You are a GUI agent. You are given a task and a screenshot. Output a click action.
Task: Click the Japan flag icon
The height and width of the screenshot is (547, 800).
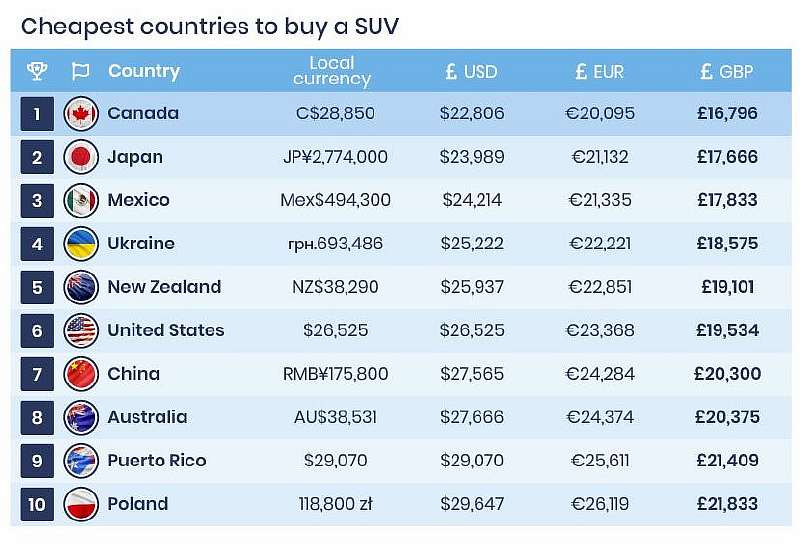80,157
